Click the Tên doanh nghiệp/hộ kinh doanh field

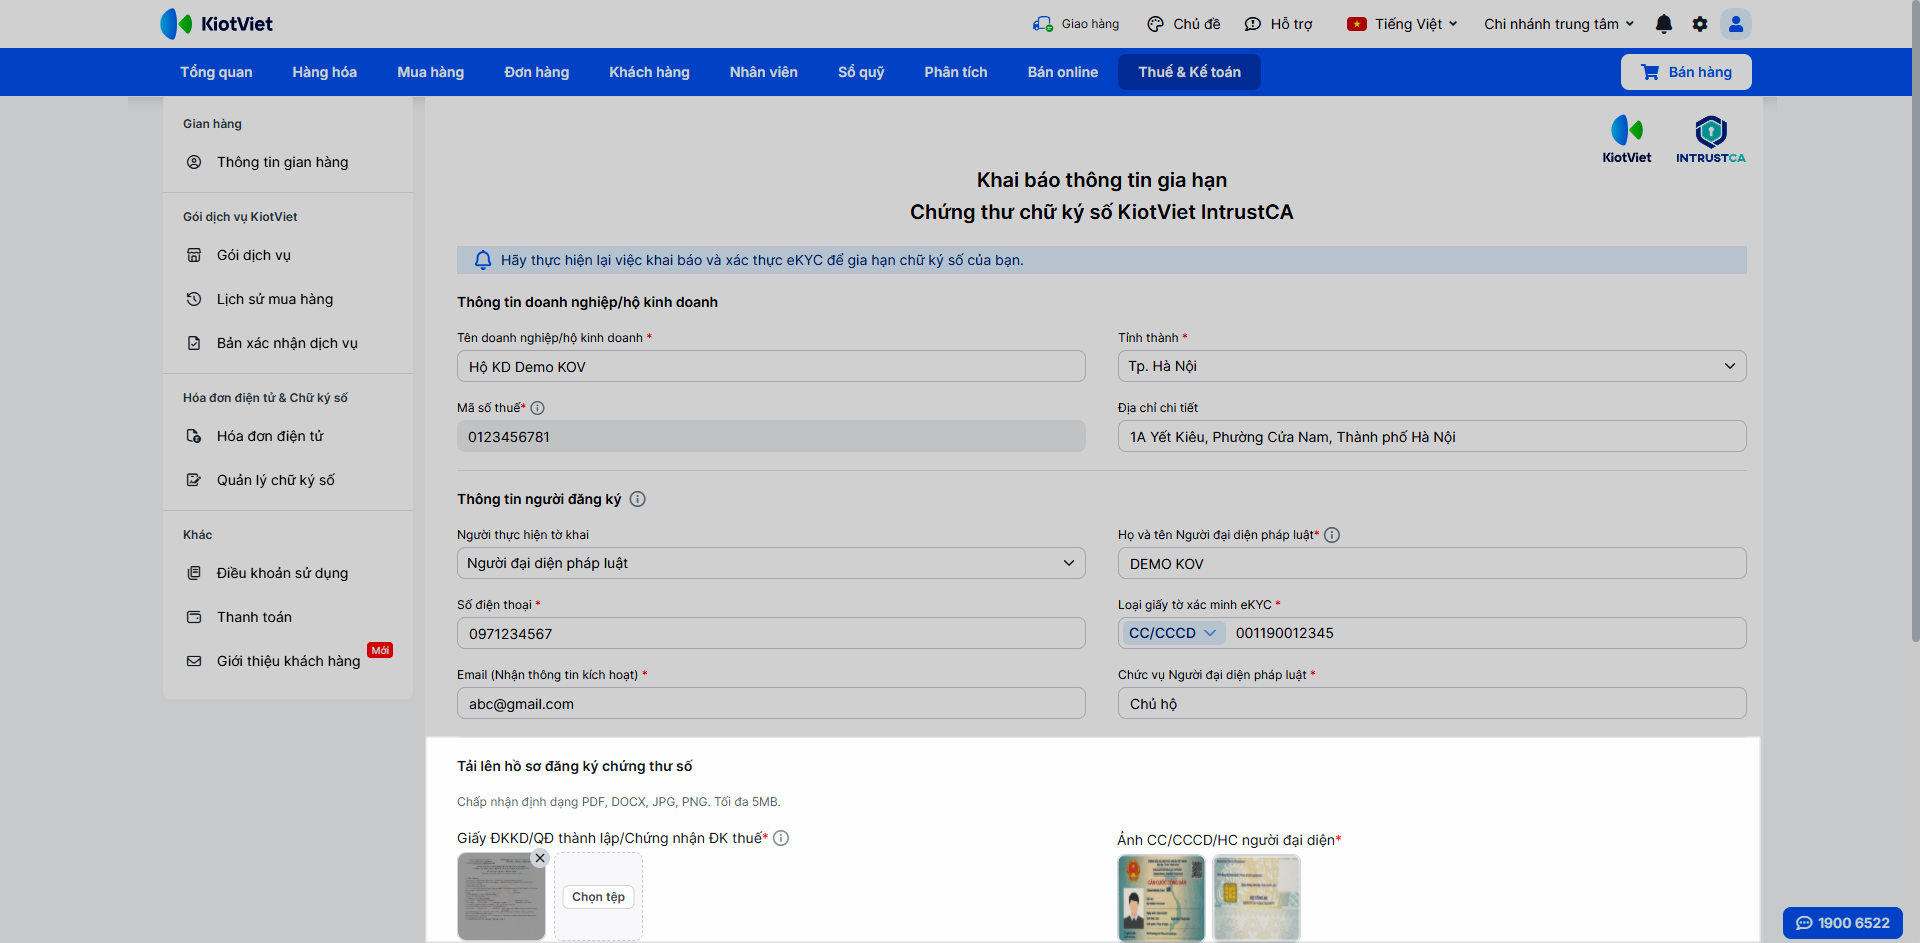coord(771,366)
